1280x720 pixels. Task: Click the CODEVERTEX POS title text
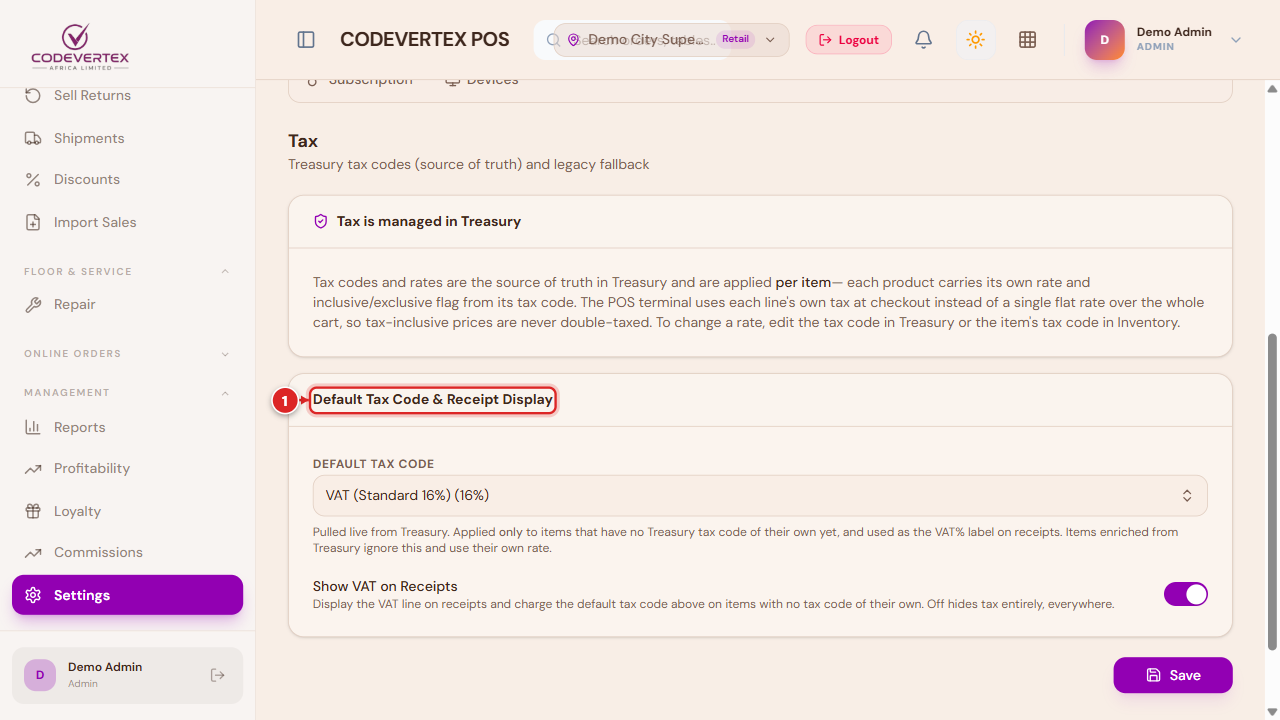425,40
